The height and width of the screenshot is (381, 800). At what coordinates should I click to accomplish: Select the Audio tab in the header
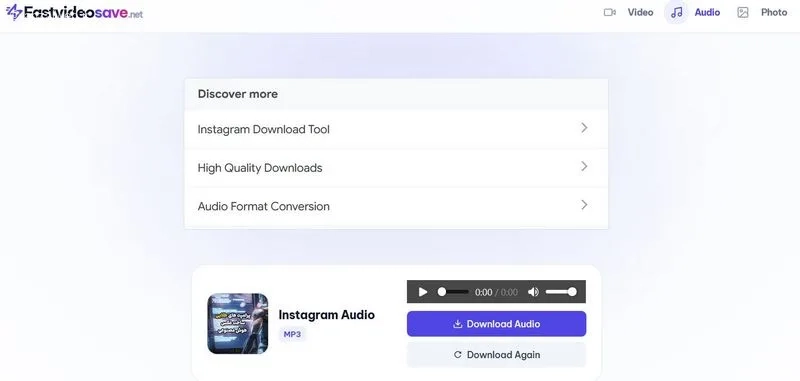tap(707, 12)
